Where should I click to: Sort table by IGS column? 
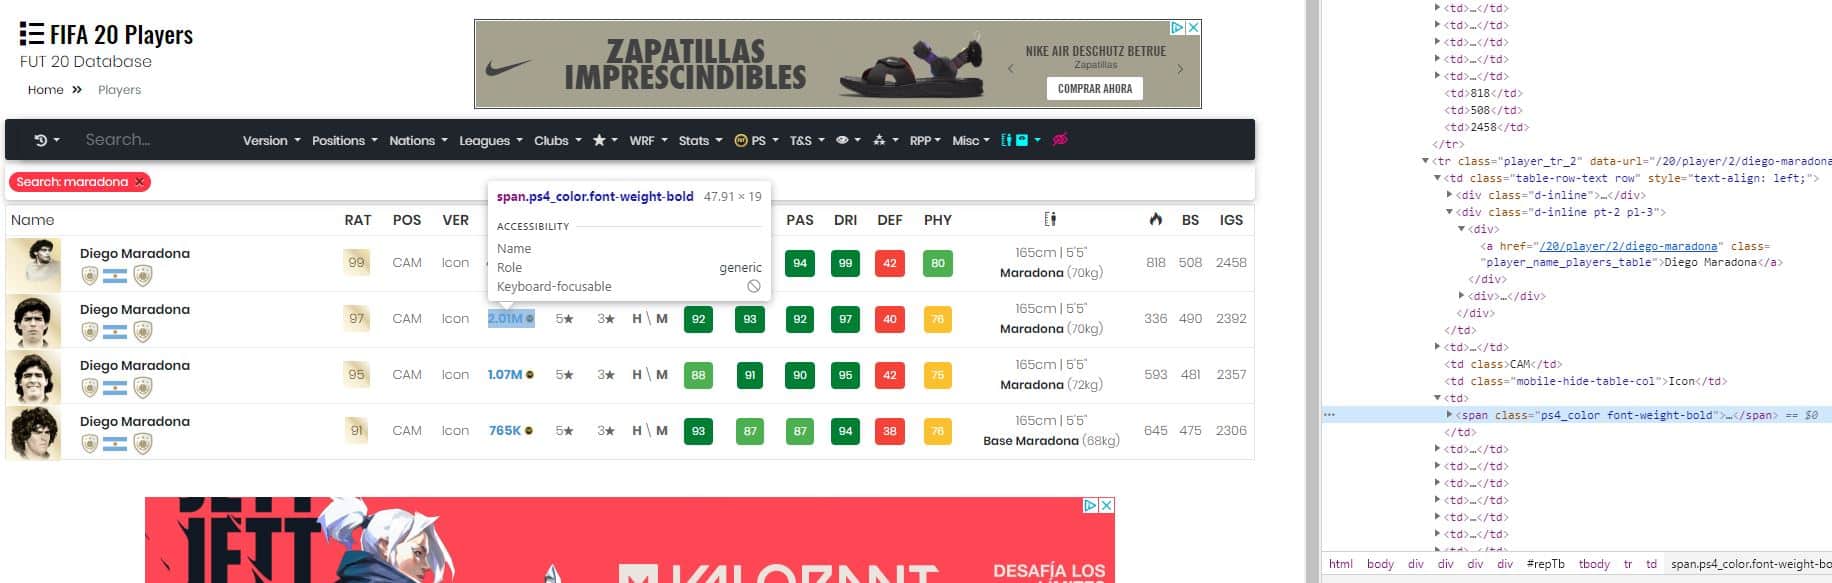coord(1231,220)
